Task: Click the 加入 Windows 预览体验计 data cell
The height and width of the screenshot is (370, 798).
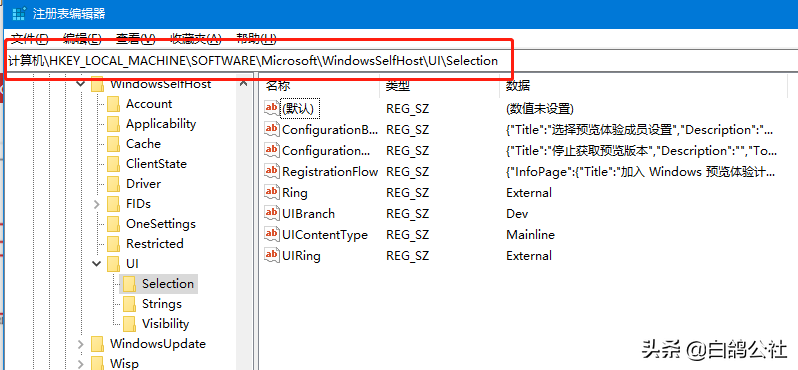Action: 641,172
